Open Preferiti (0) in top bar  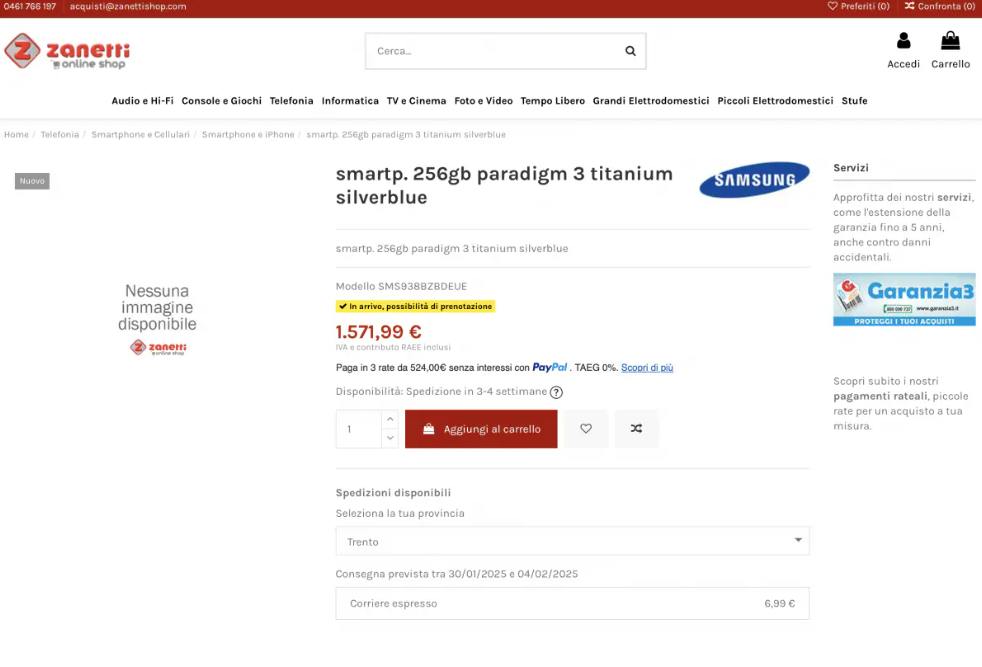click(x=859, y=6)
